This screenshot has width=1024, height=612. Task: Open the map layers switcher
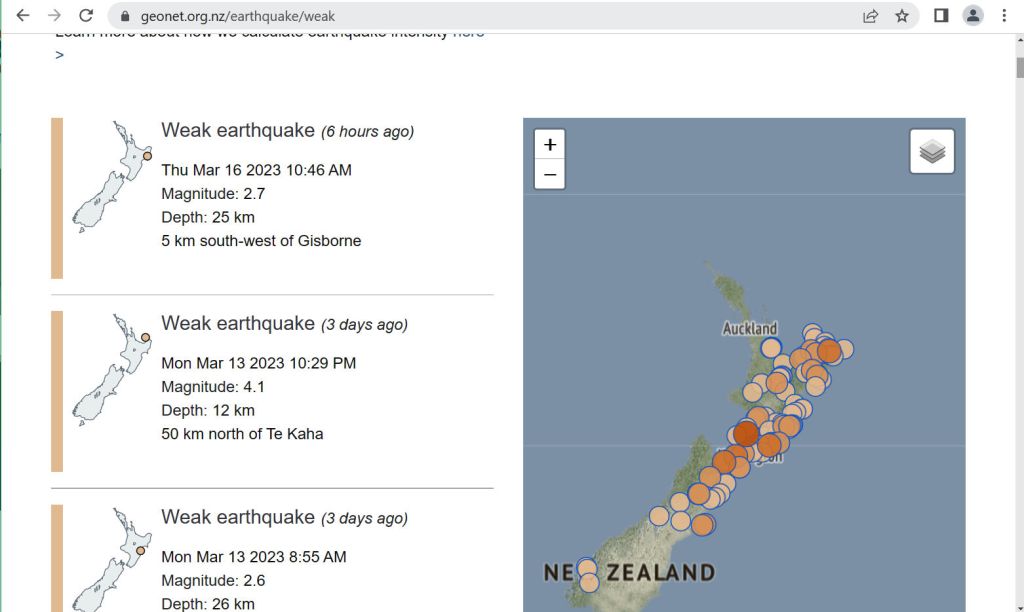coord(931,152)
